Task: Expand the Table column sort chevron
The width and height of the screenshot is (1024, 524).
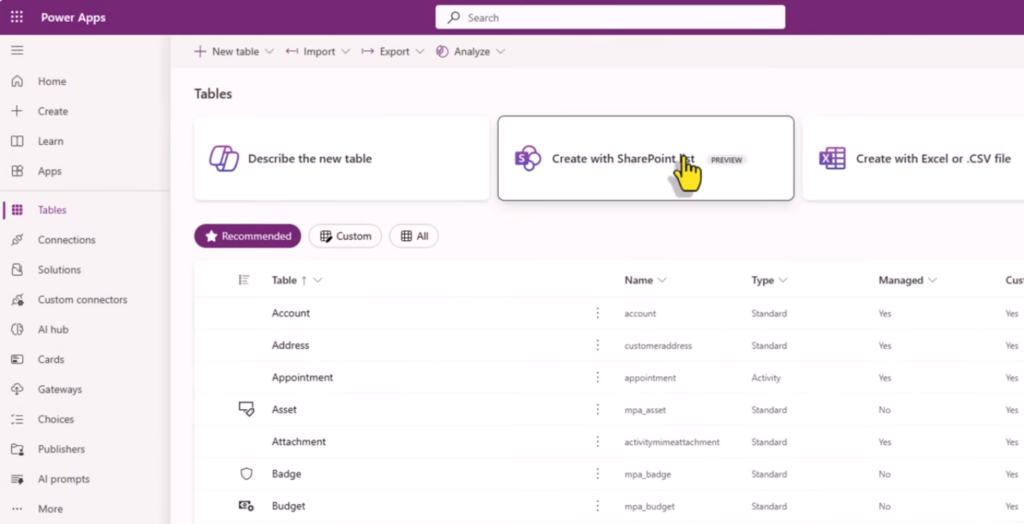Action: pyautogui.click(x=318, y=280)
